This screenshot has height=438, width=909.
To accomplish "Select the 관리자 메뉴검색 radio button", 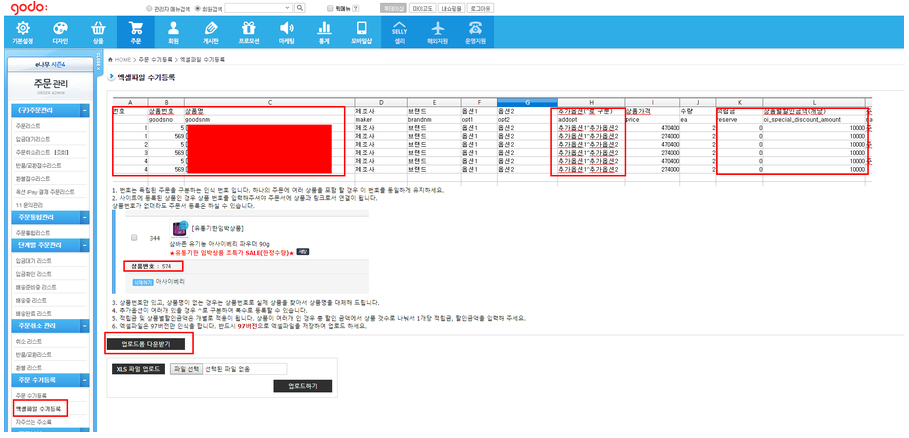I will (x=150, y=6).
